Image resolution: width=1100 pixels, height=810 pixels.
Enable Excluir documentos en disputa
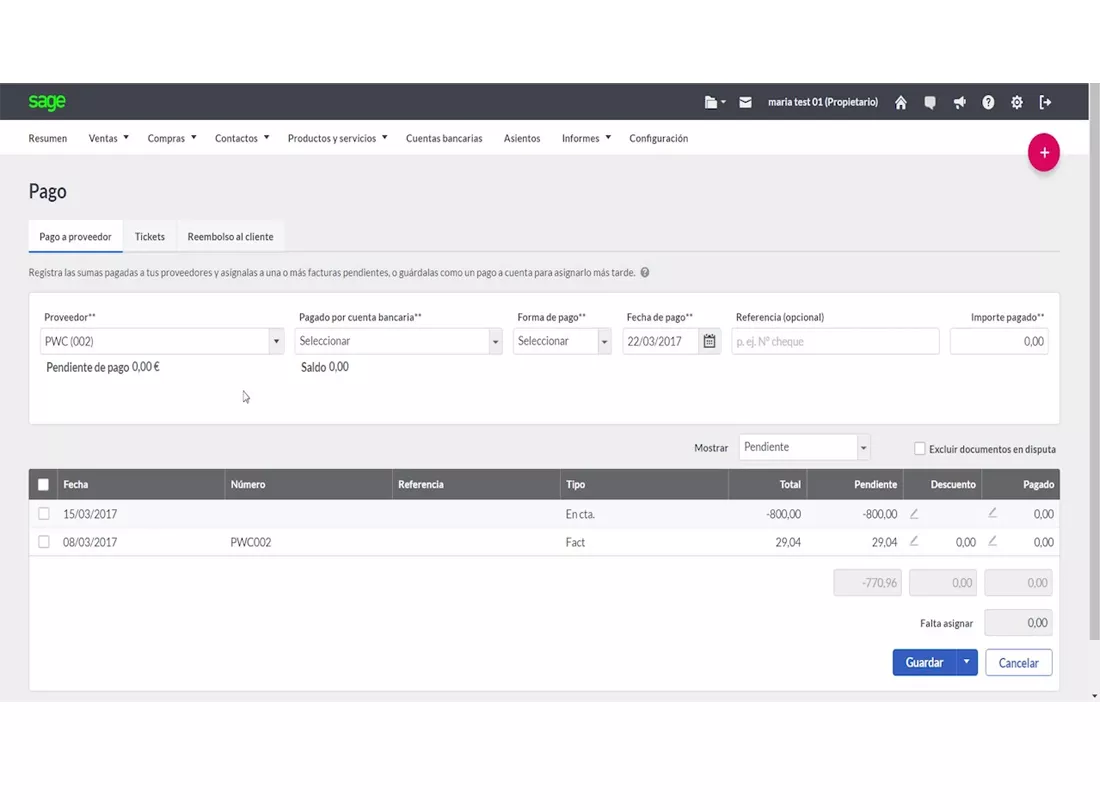tap(919, 449)
